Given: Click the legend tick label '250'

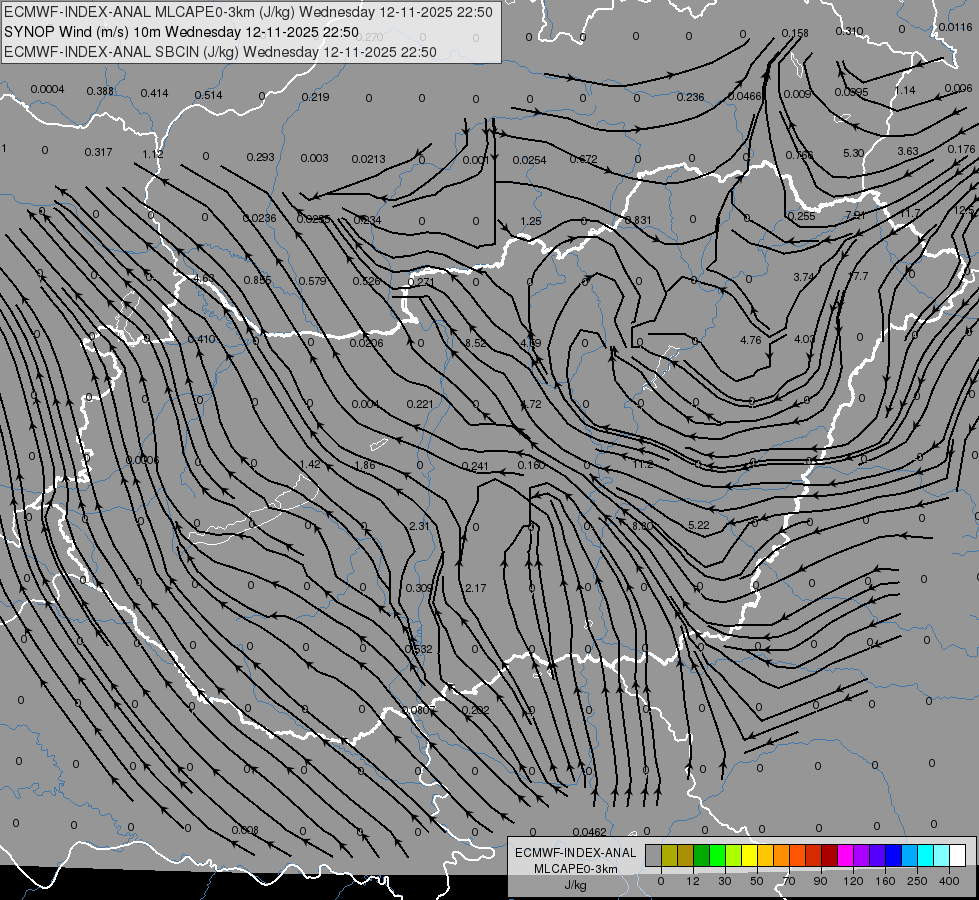Looking at the screenshot, I should pyautogui.click(x=917, y=881).
